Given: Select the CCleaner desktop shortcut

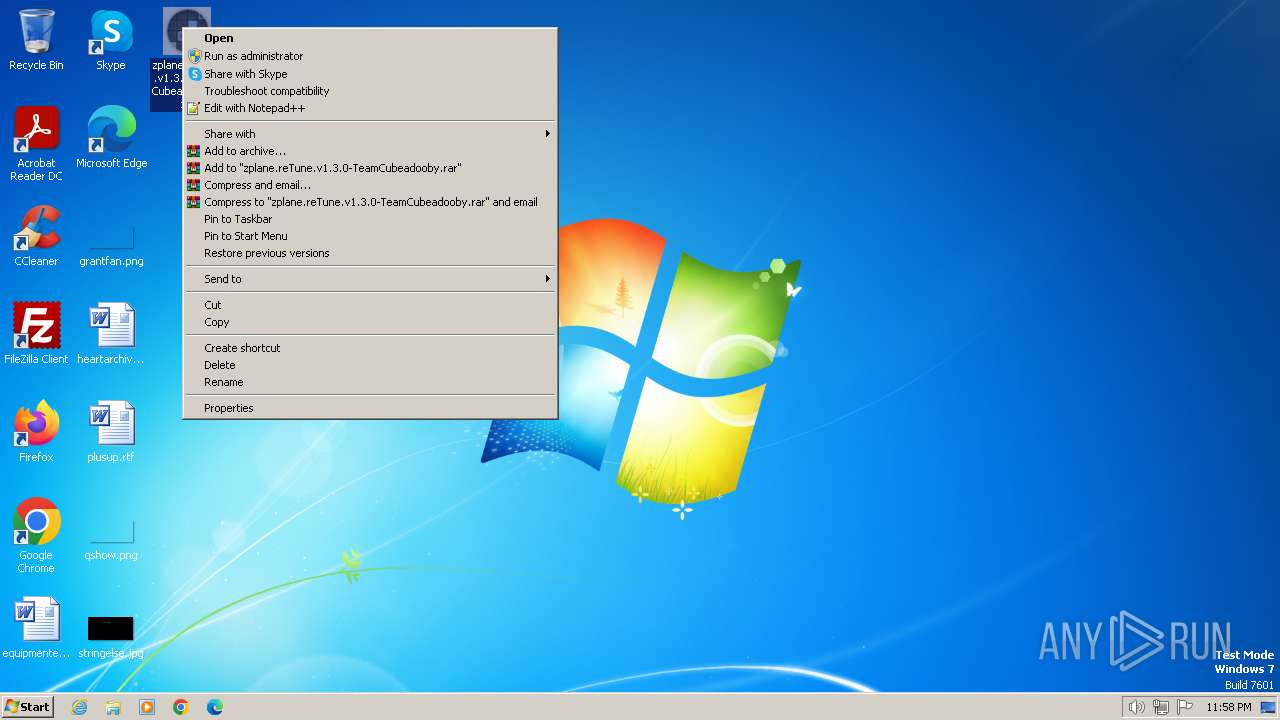Looking at the screenshot, I should click(36, 236).
